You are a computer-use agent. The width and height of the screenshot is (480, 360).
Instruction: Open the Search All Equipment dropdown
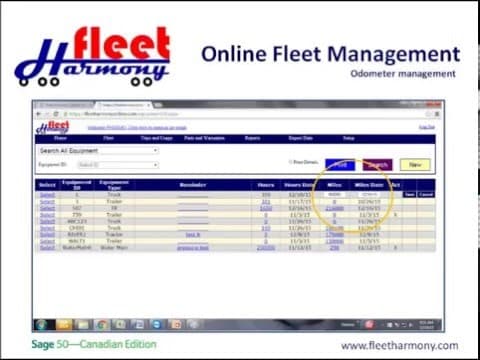(x=99, y=151)
